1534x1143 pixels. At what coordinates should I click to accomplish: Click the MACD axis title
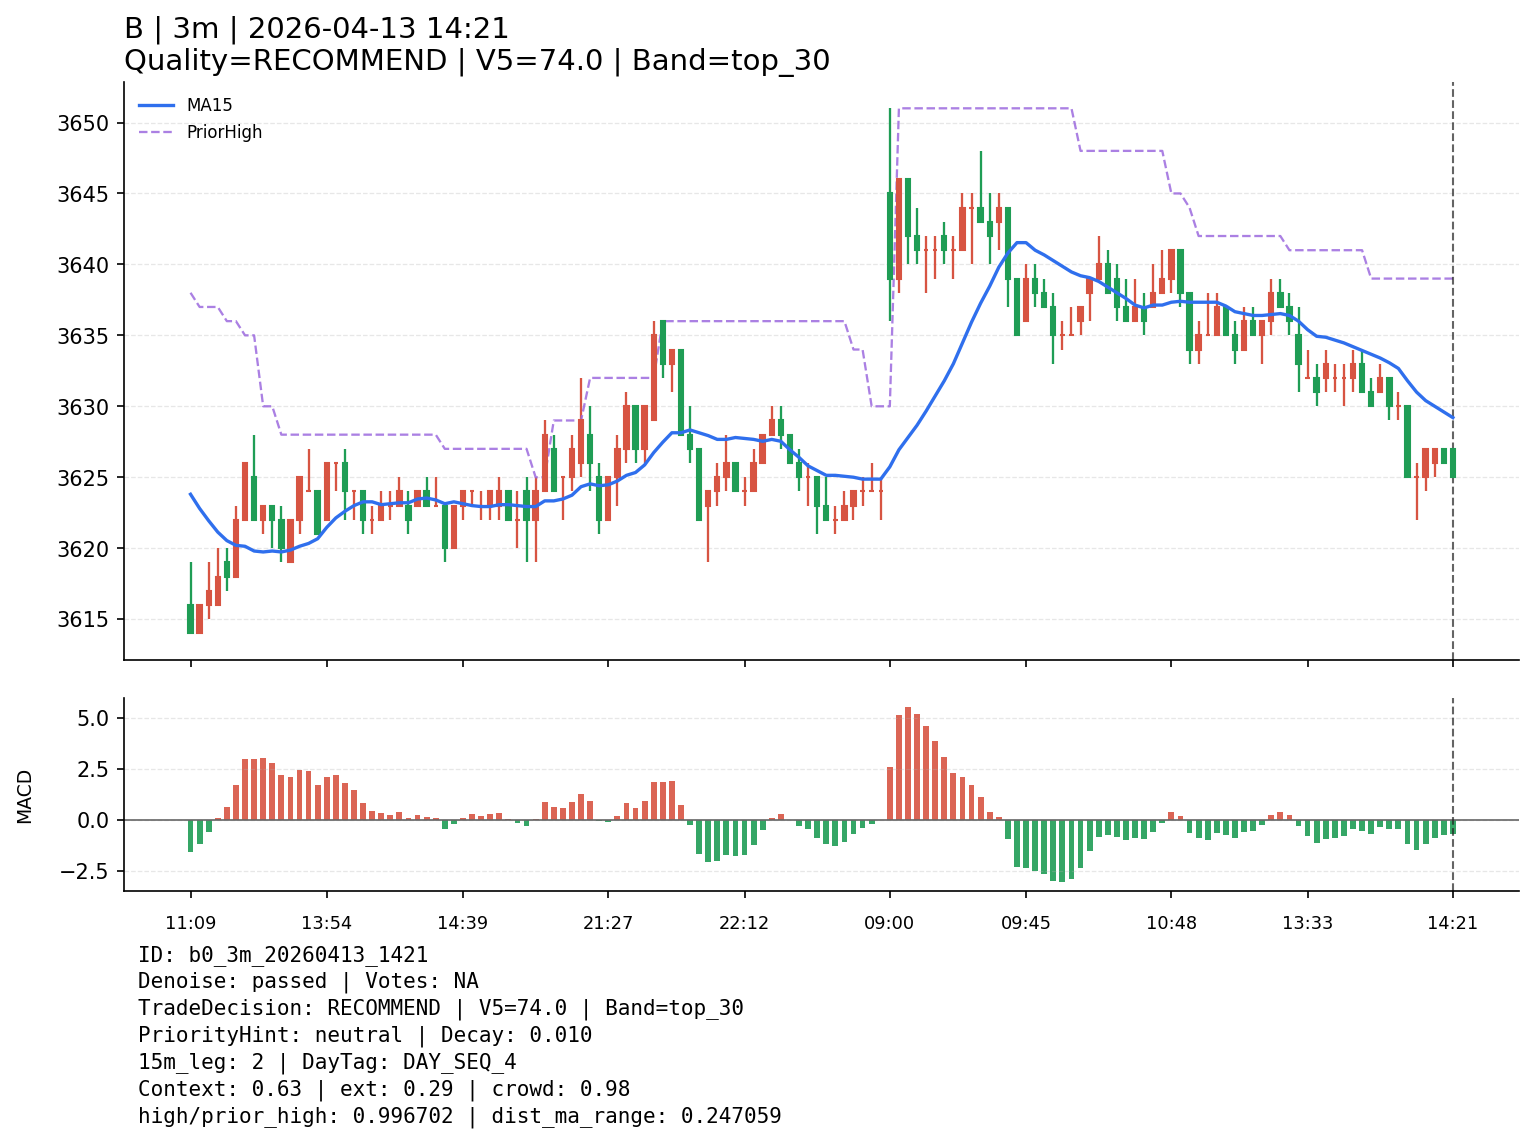[x=25, y=796]
